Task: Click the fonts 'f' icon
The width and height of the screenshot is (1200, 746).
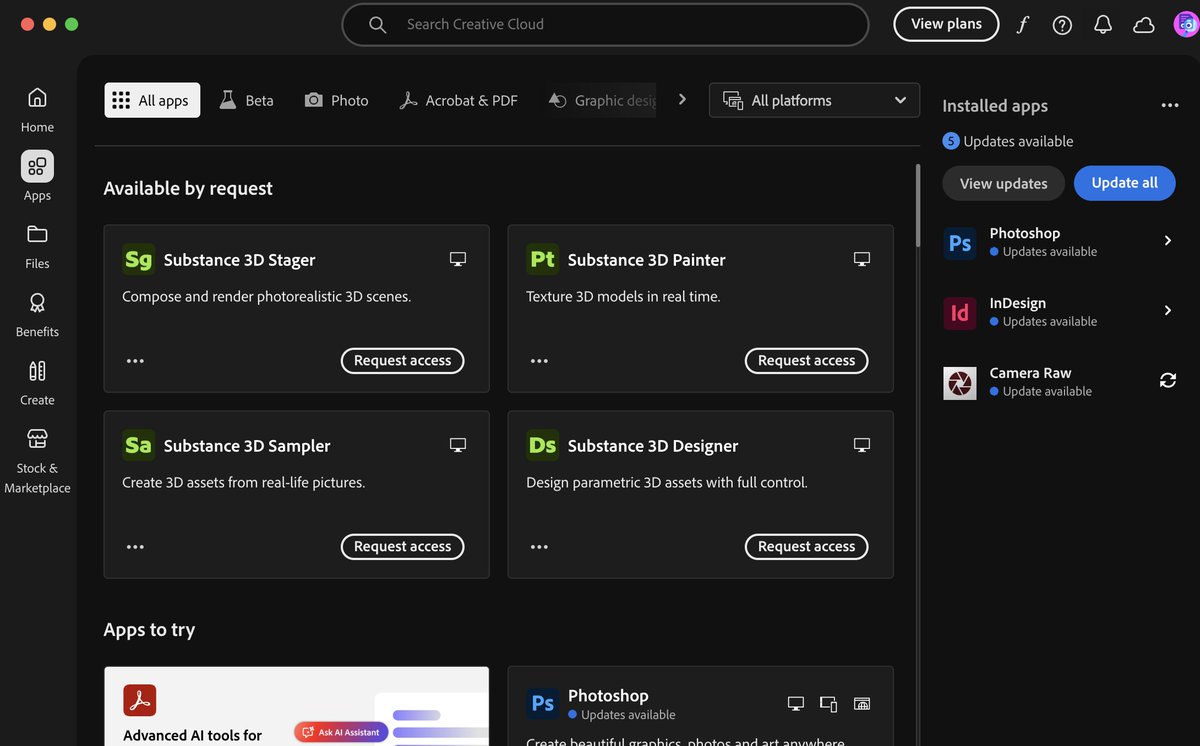Action: (x=1022, y=25)
